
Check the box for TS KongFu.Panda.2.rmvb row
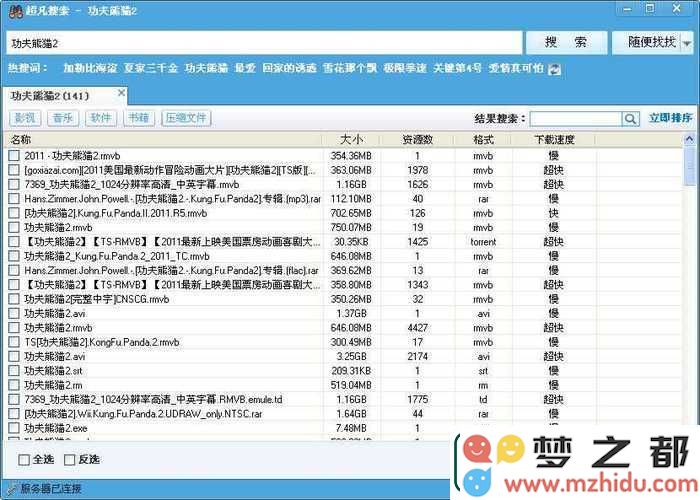[x=14, y=342]
